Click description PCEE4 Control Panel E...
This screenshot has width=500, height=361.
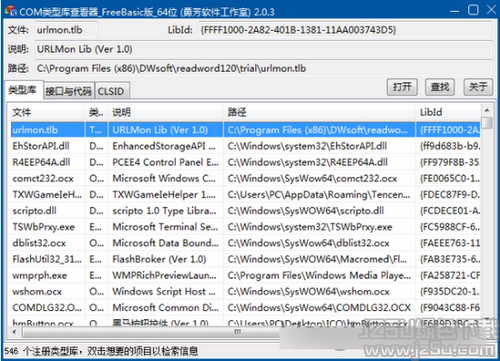pyautogui.click(x=165, y=162)
